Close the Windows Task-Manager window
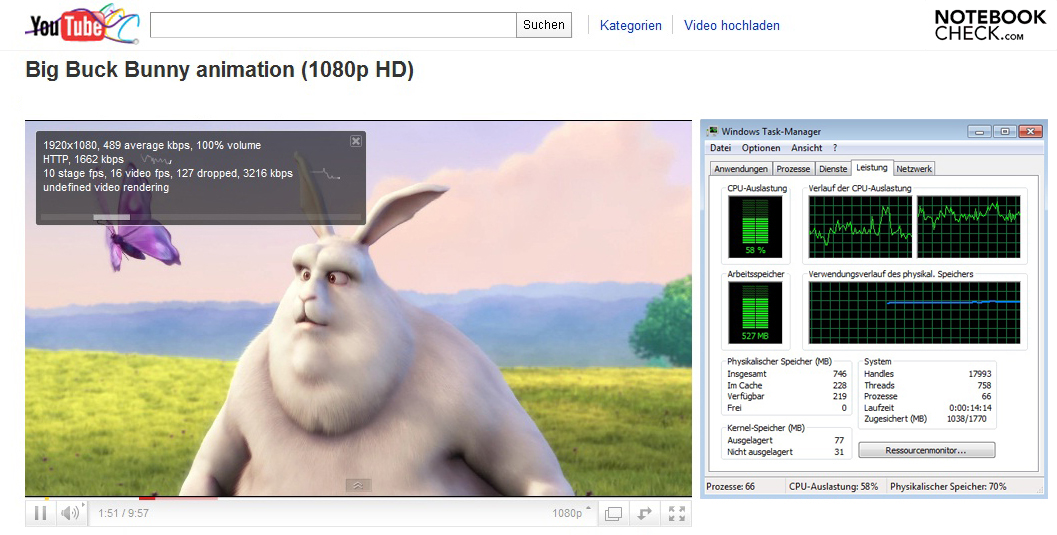The image size is (1057, 535). click(1030, 131)
